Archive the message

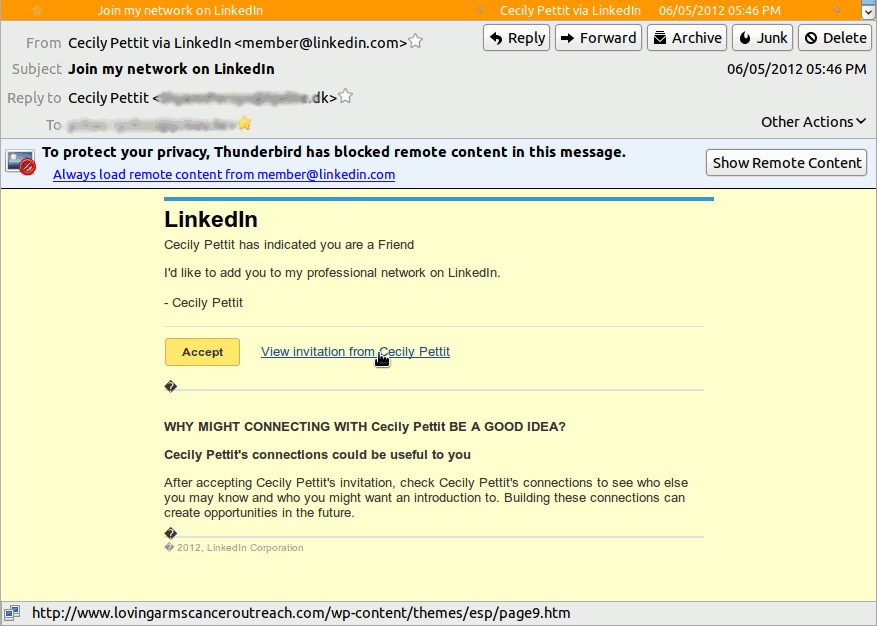686,38
